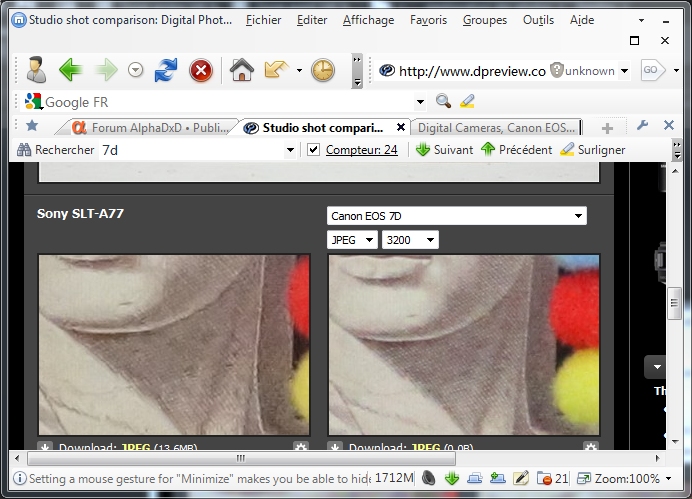Click the horizontal scrollbar thumb
Screen dimensions: 692x499
pos(241,458)
